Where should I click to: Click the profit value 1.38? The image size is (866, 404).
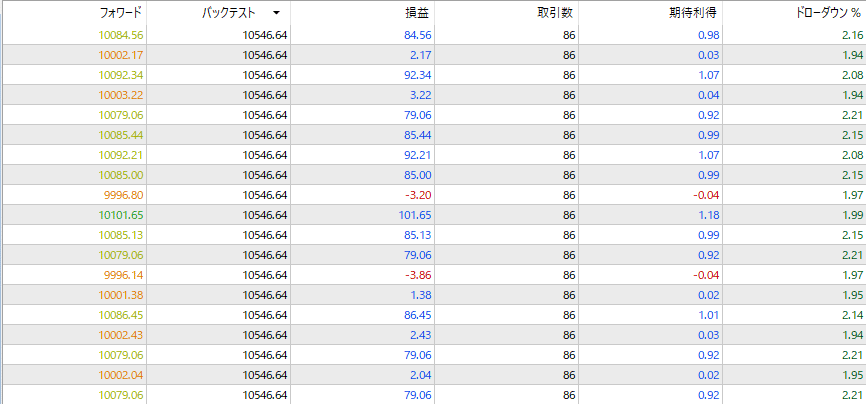click(x=421, y=295)
